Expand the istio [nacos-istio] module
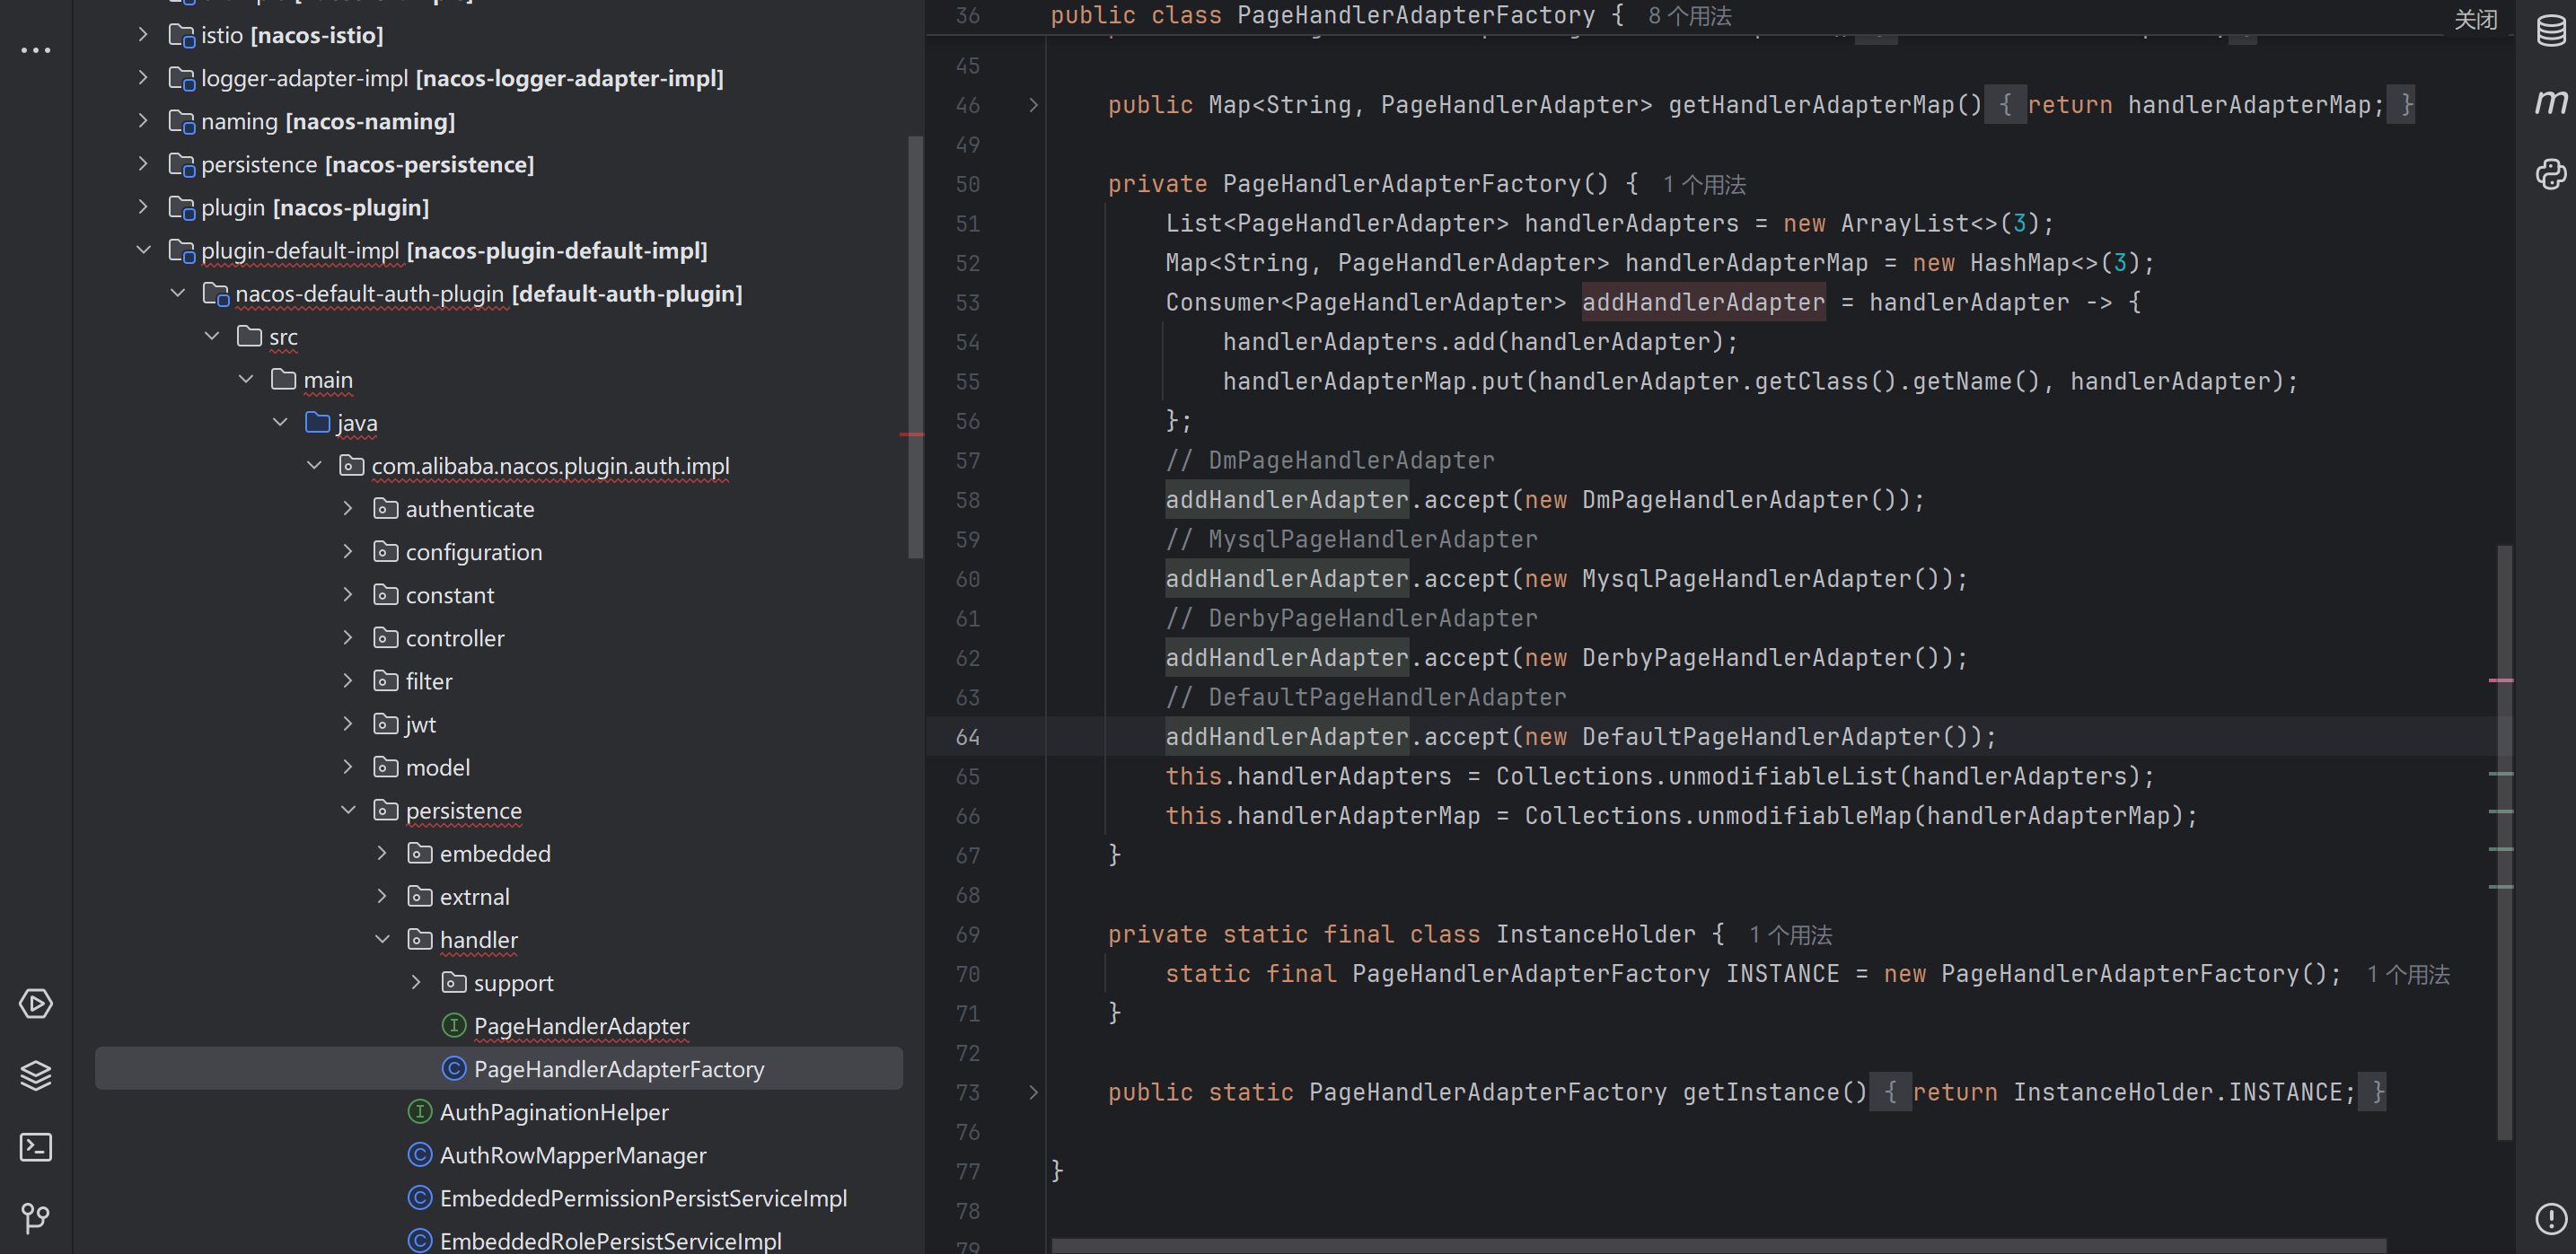2576x1254 pixels. coord(143,35)
